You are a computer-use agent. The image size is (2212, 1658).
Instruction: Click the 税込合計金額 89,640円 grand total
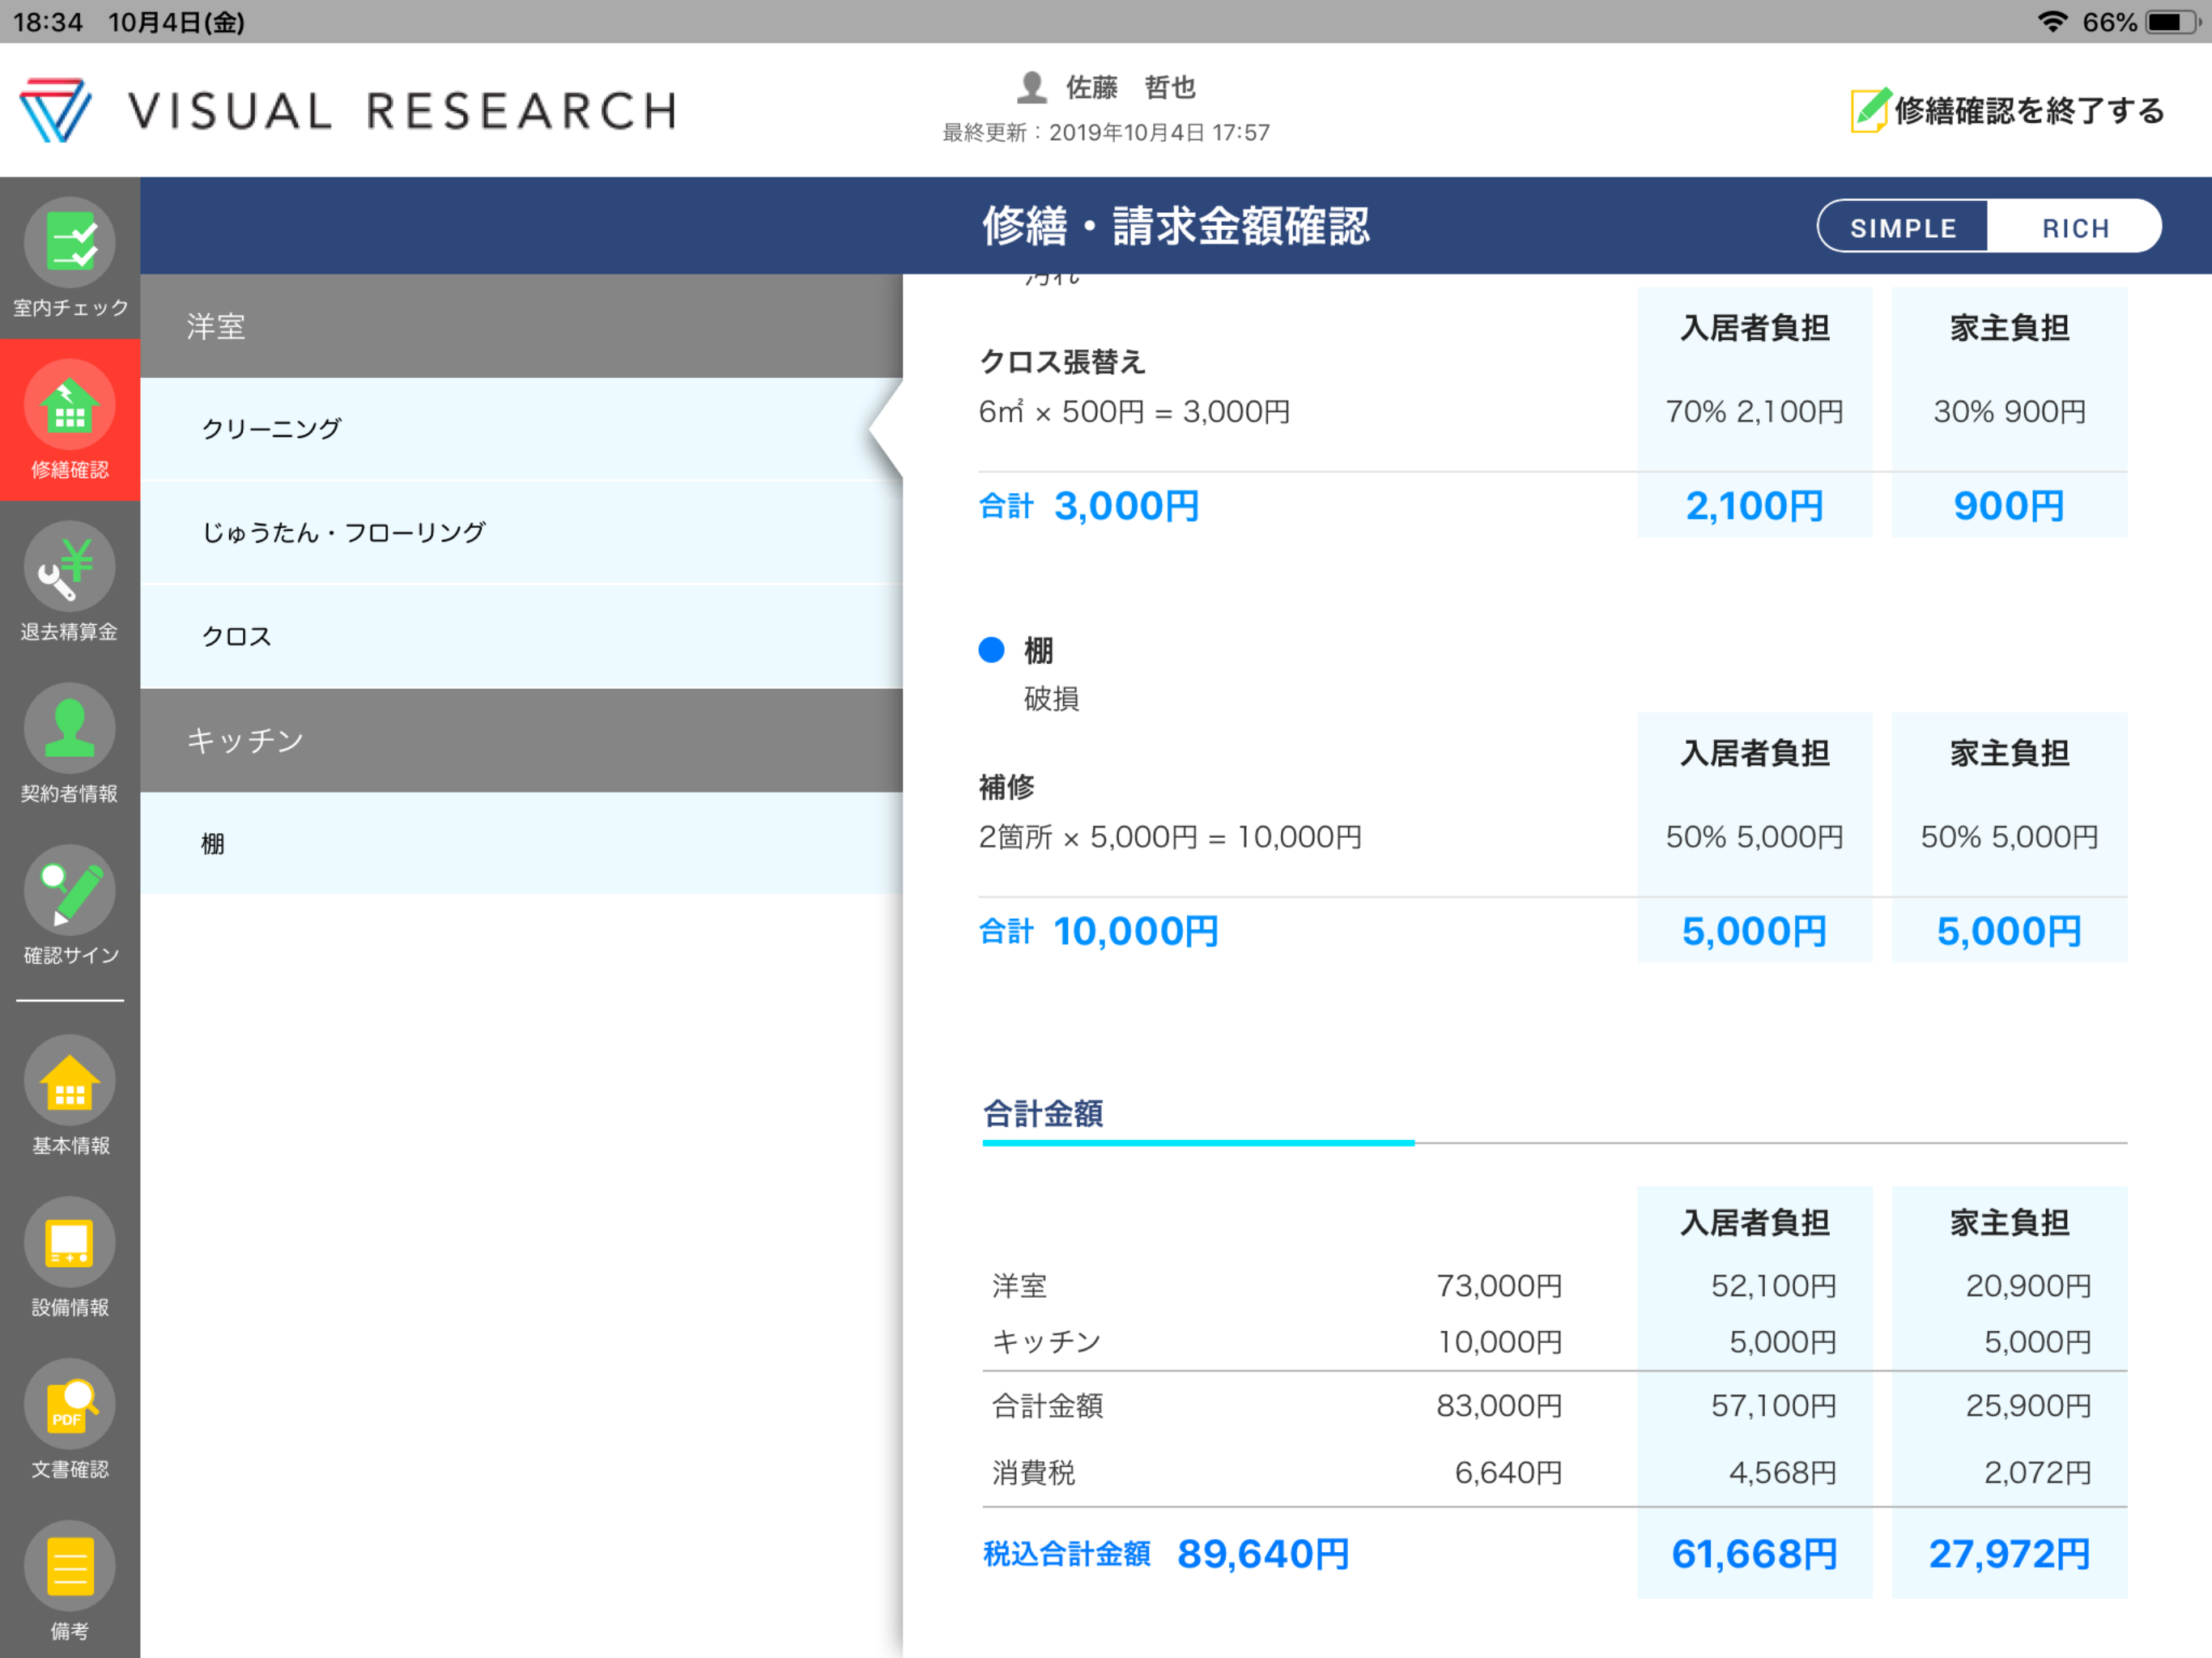click(1166, 1554)
